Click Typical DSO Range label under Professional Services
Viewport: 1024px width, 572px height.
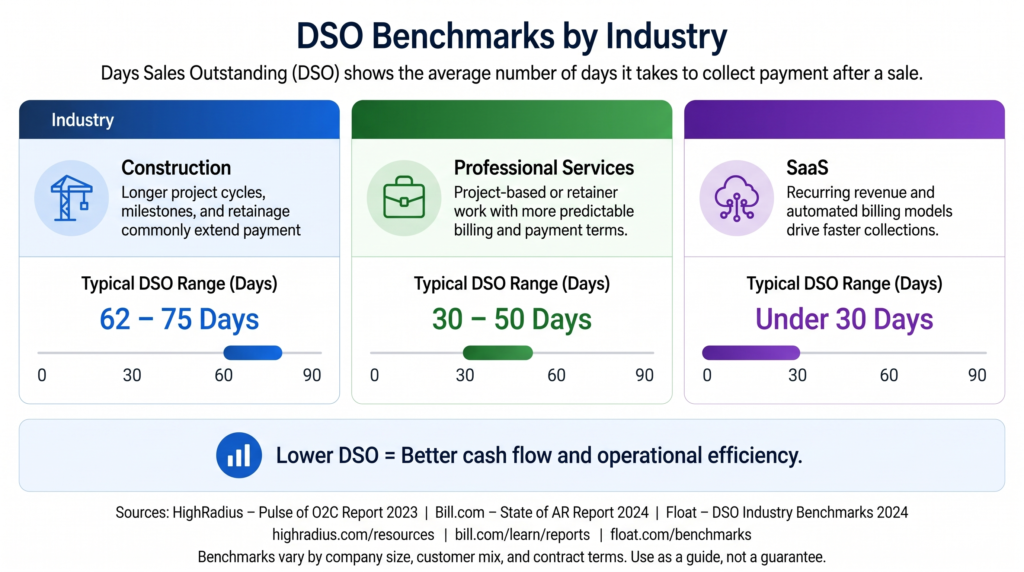click(512, 283)
